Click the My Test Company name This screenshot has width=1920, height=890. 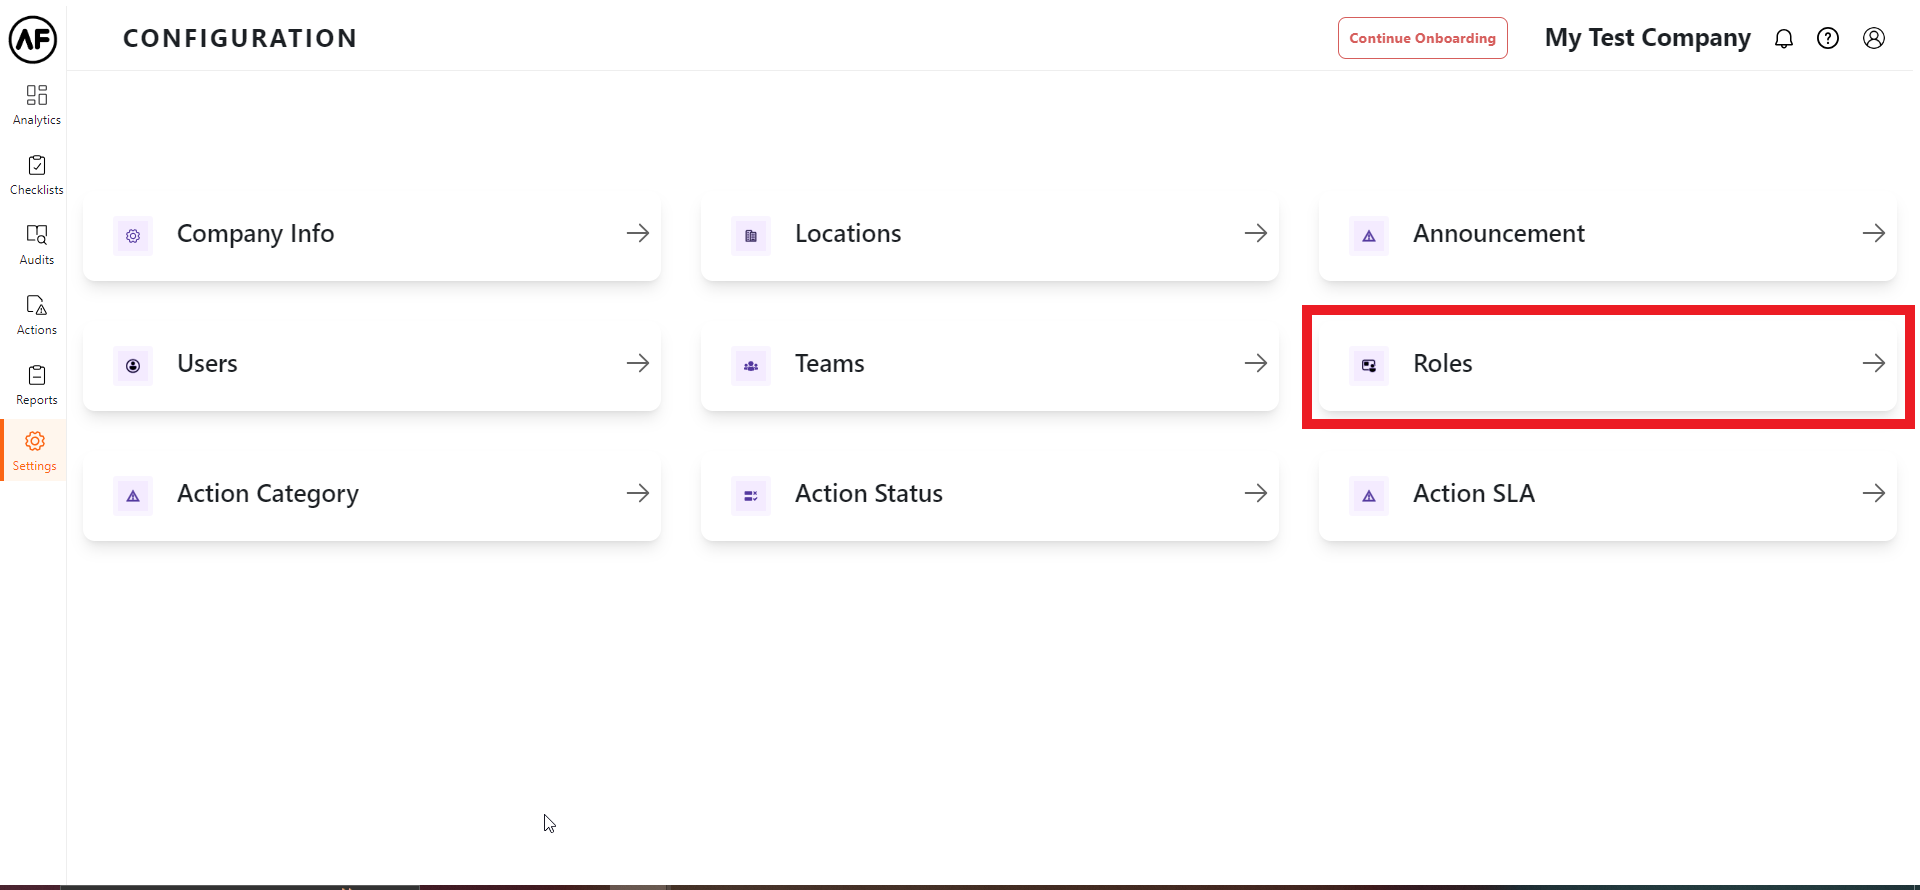(x=1647, y=38)
